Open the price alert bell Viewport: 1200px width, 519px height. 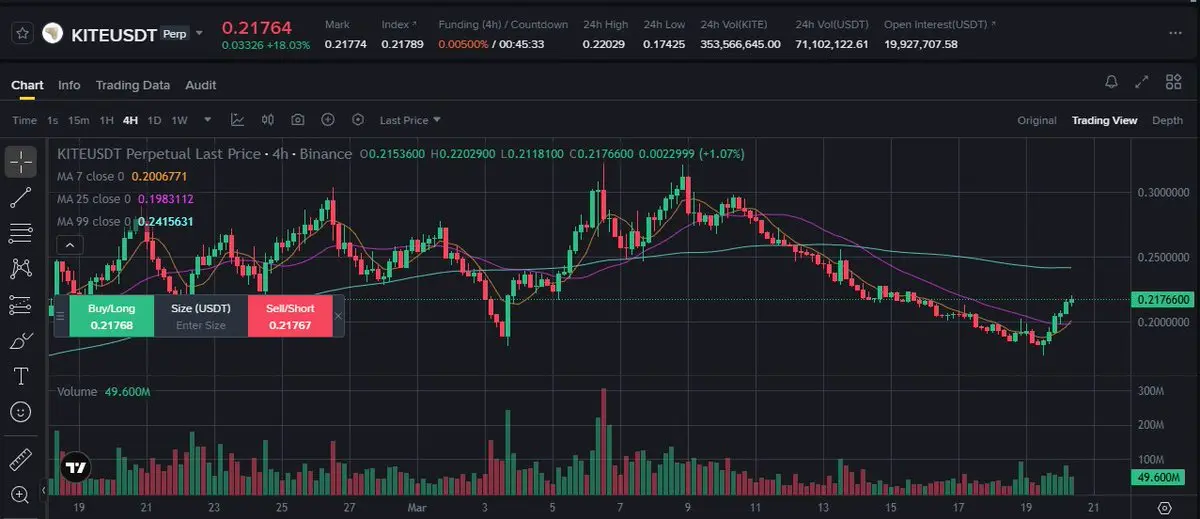(x=1112, y=82)
